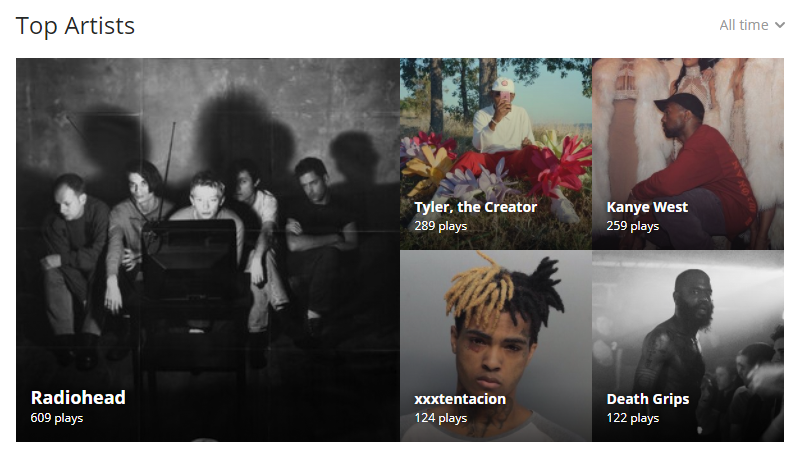Image resolution: width=793 pixels, height=456 pixels.
Task: Open the Radiohead artist name link
Action: coord(78,397)
